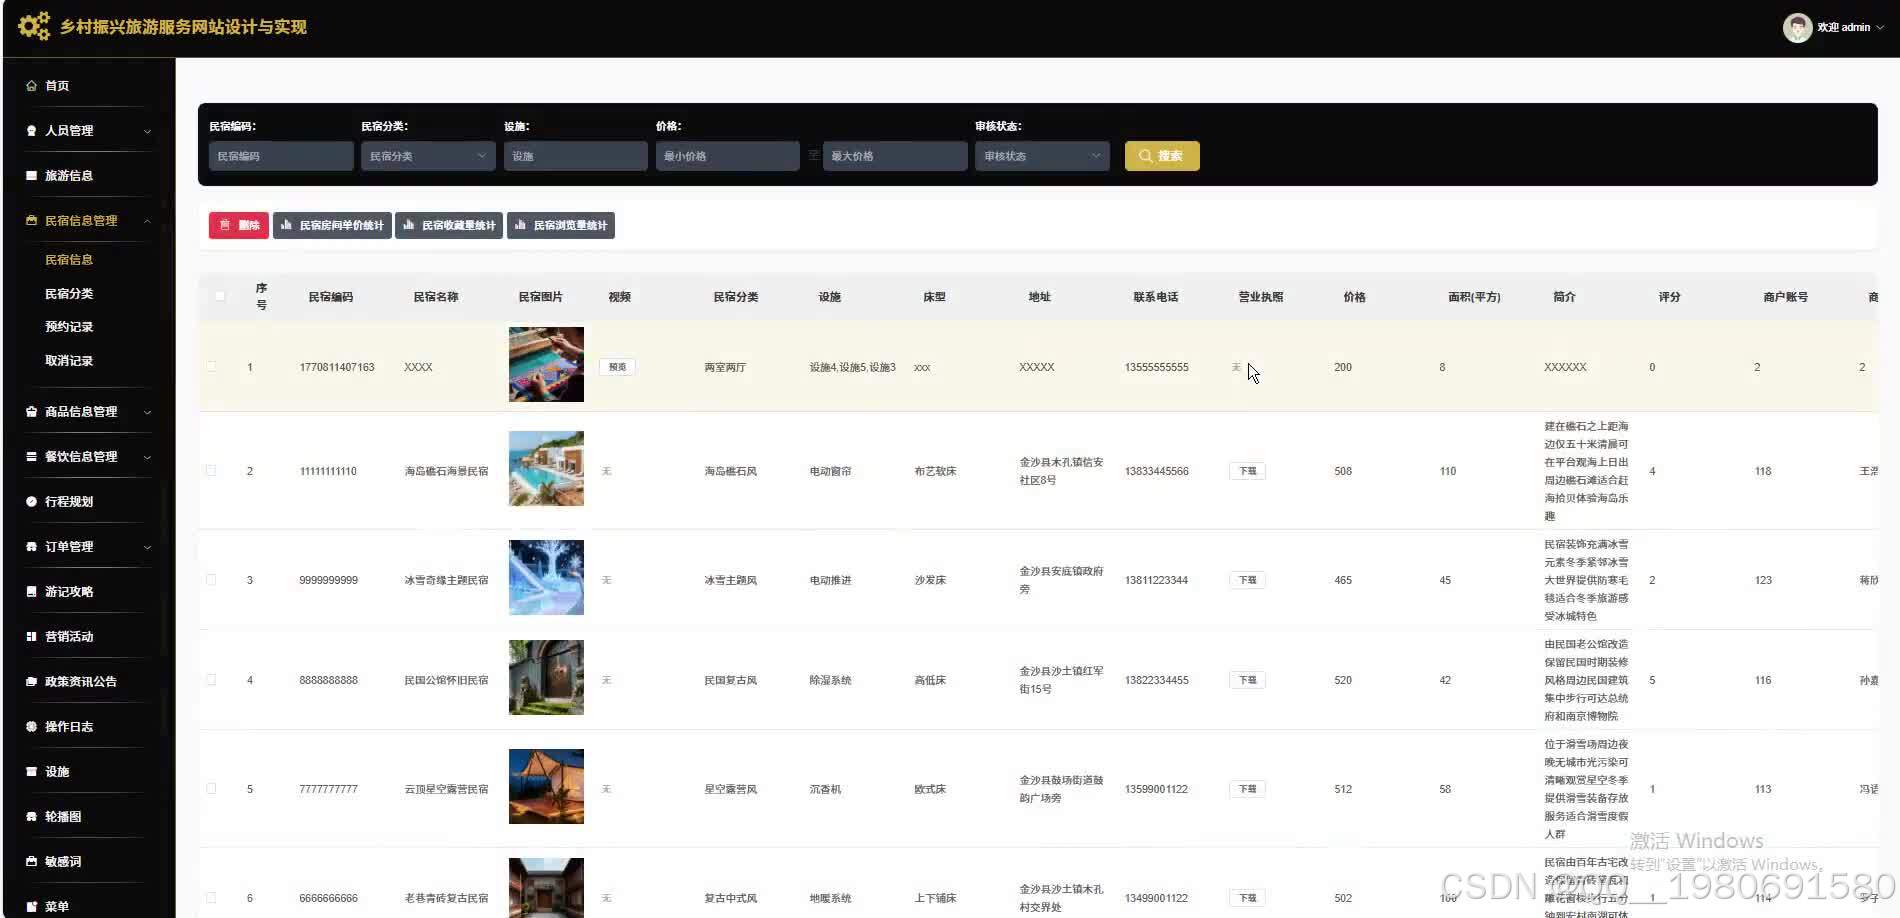1900x918 pixels.
Task: Open the 审核状态 filter dropdown
Action: pos(1042,156)
